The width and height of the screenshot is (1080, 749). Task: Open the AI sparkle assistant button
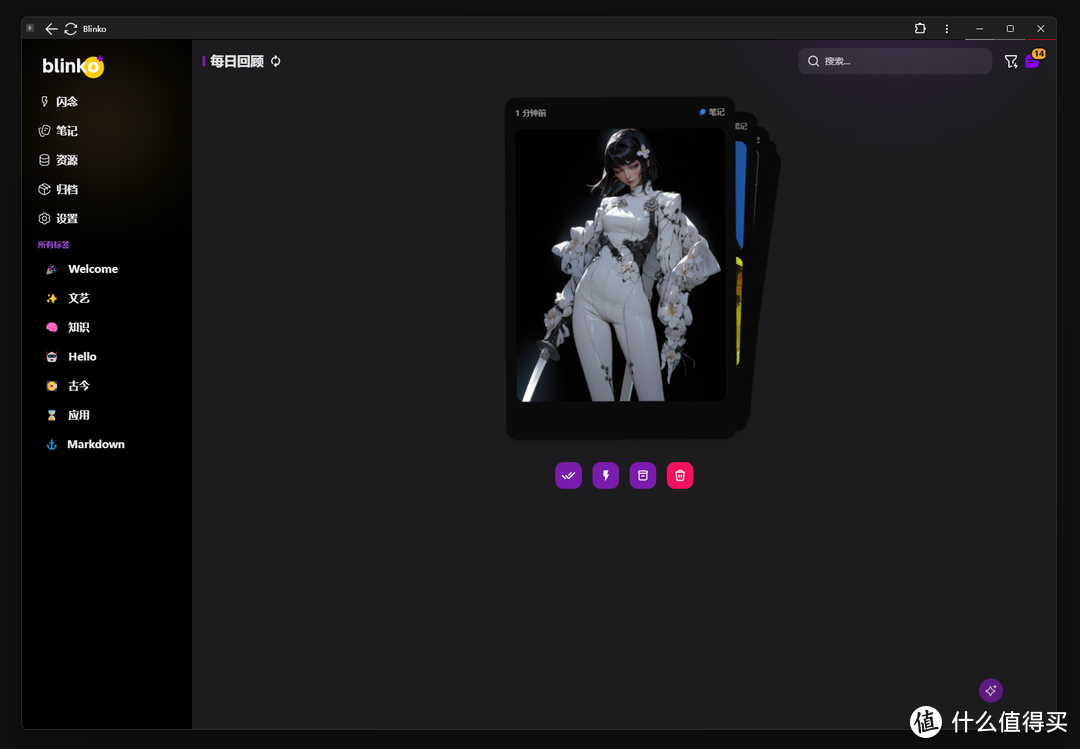point(990,690)
